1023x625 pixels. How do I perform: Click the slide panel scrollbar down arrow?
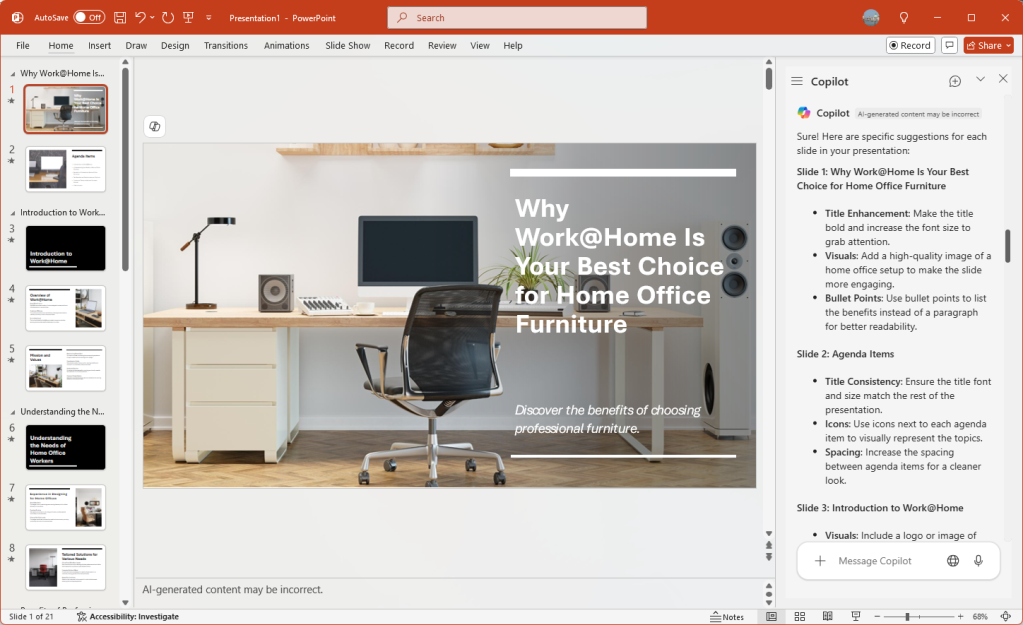125,602
